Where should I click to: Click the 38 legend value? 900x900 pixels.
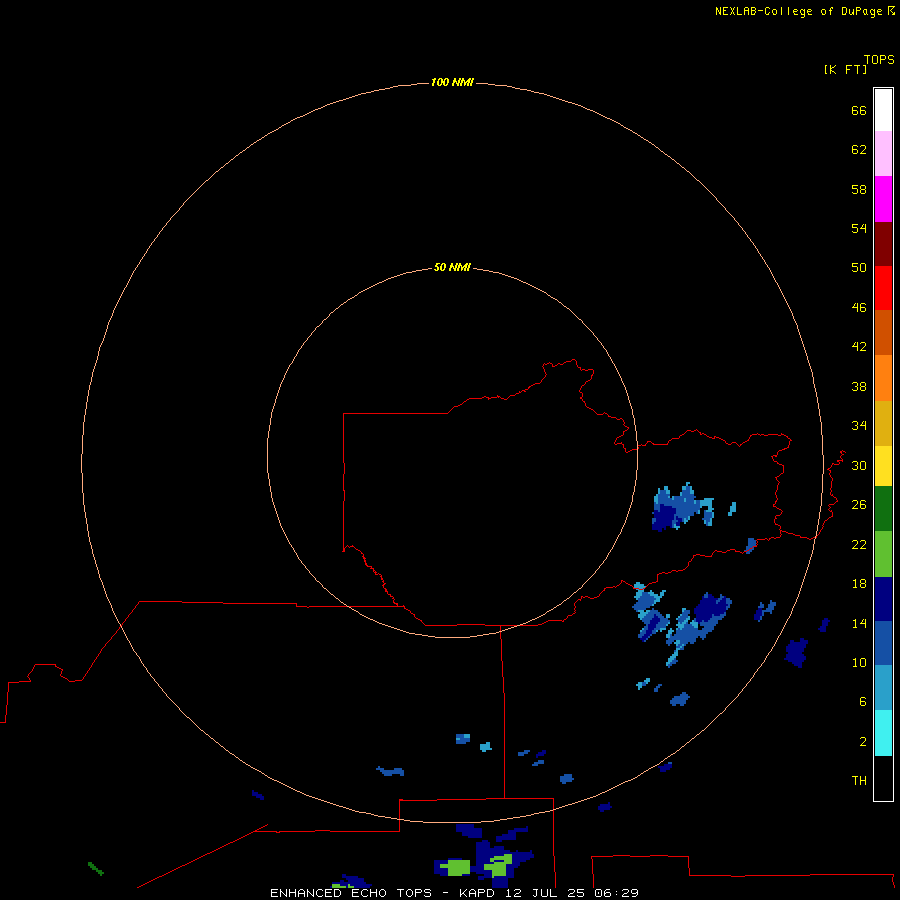[859, 387]
